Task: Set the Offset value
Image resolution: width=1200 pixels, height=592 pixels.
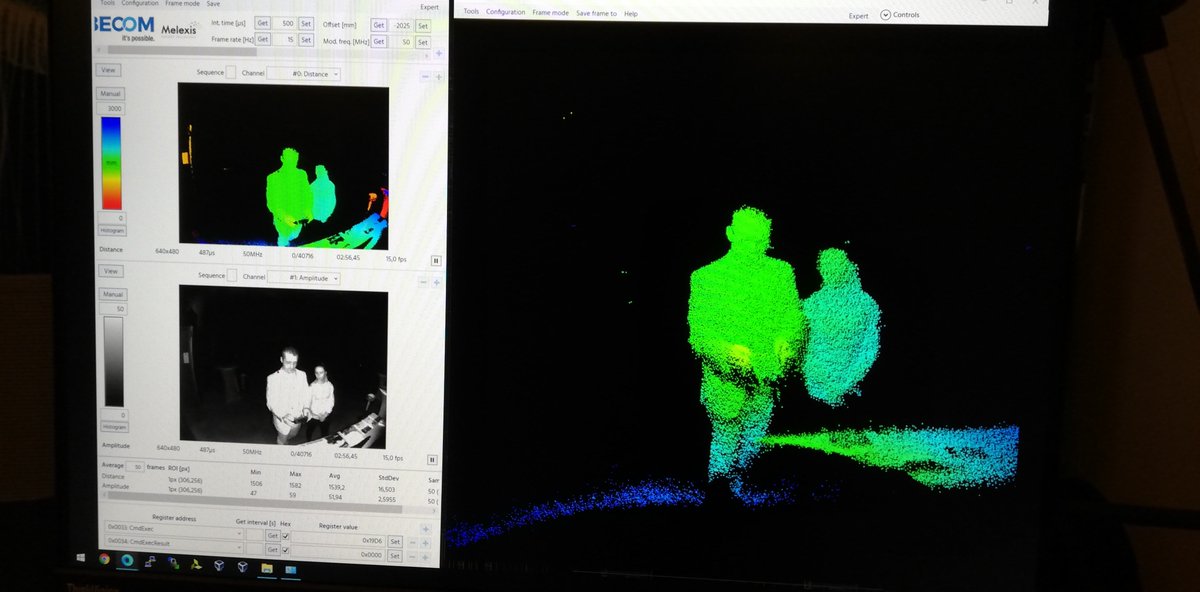Action: pyautogui.click(x=422, y=26)
